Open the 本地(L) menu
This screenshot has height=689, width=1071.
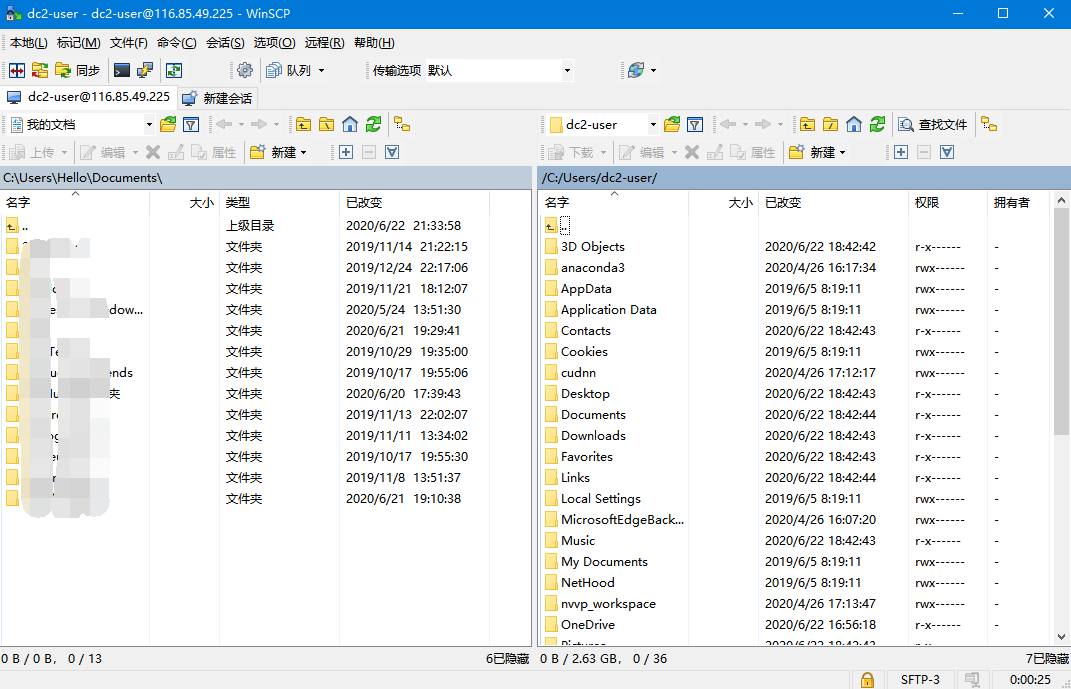point(29,43)
